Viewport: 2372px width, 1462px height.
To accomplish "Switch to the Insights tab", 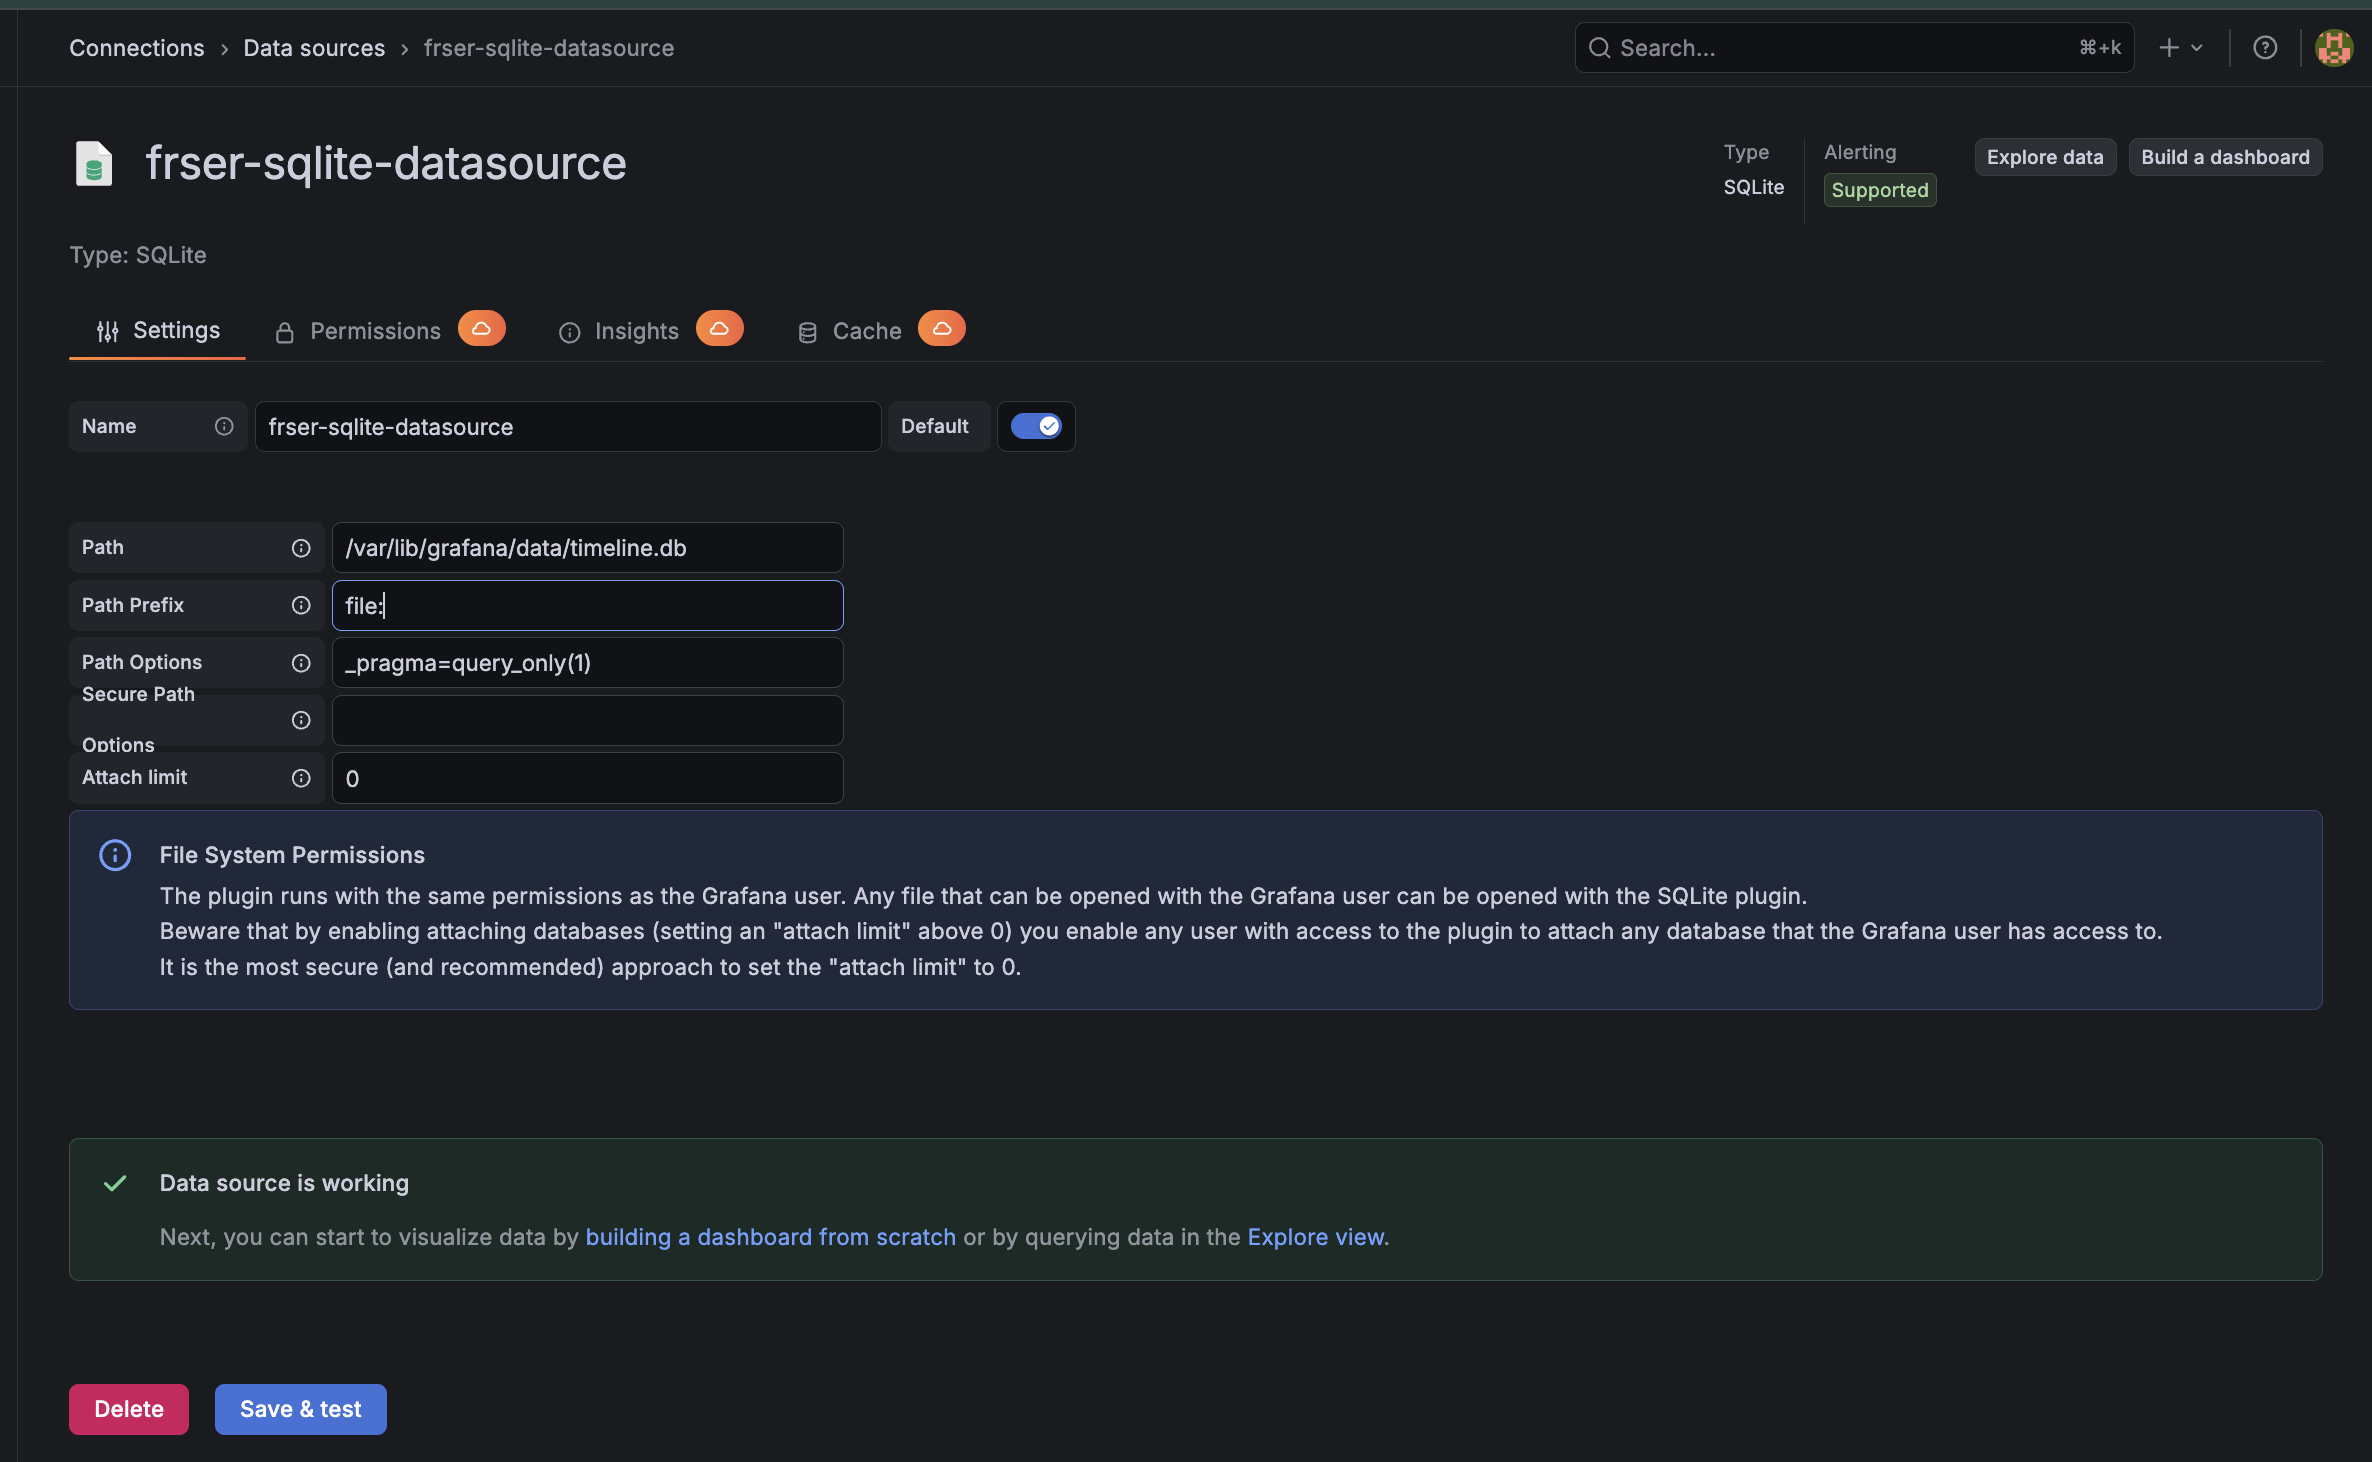I will 619,332.
